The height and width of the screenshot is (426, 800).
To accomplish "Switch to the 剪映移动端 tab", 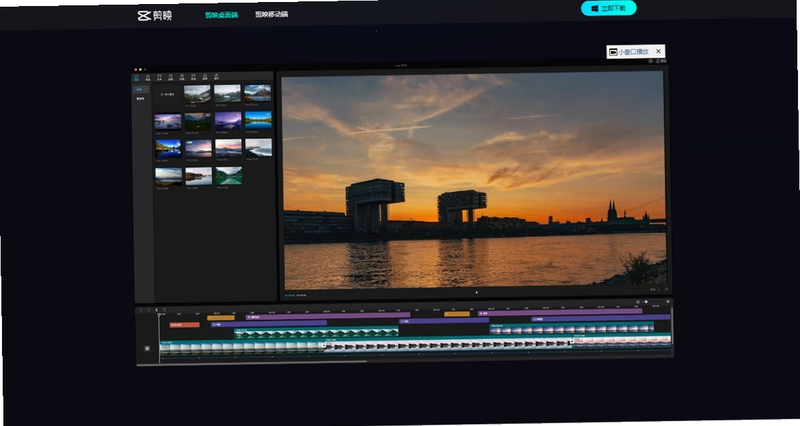I will click(271, 14).
